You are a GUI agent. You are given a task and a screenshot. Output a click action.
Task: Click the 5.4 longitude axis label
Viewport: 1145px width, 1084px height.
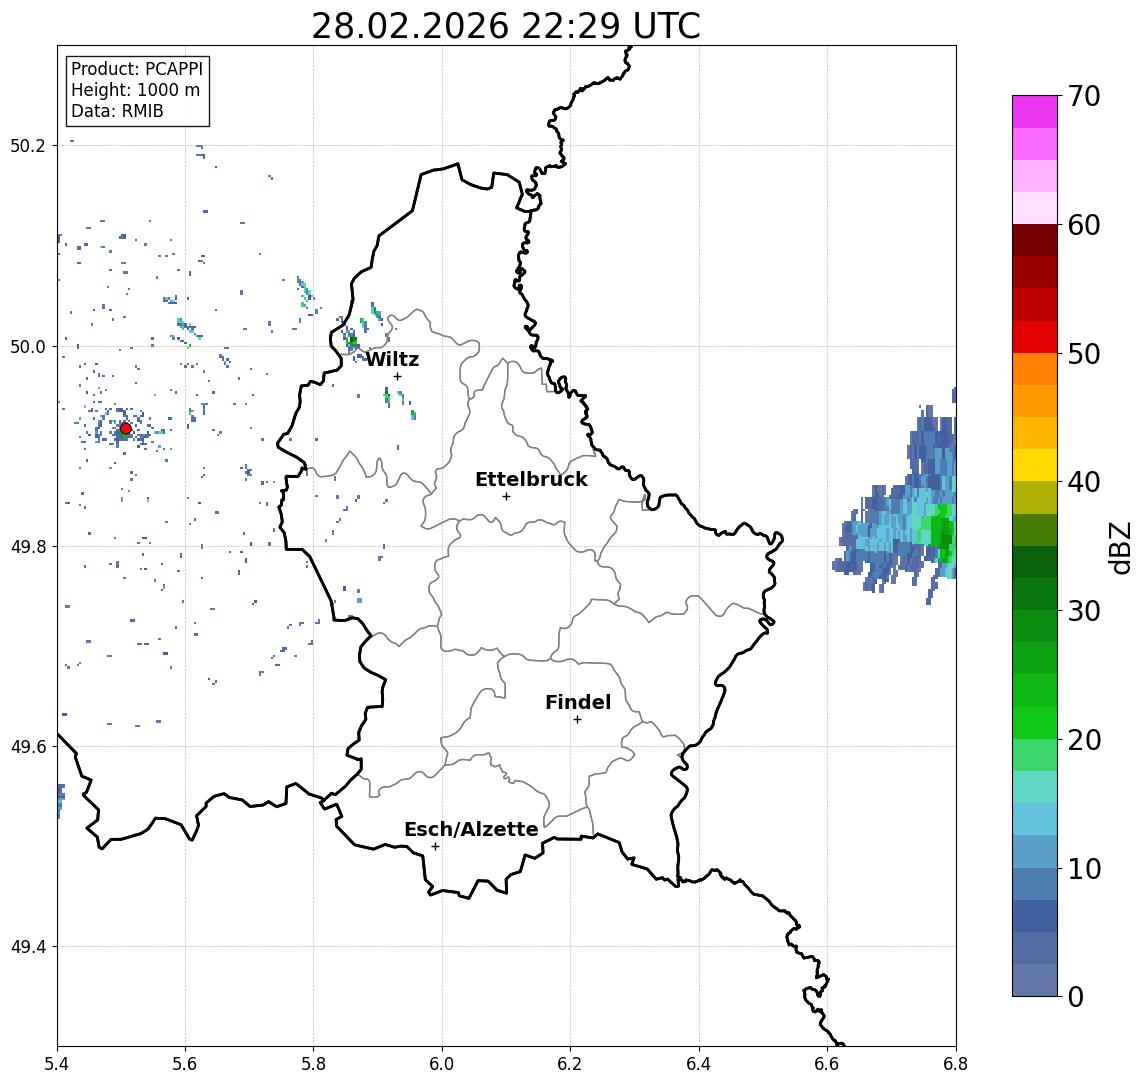click(57, 1064)
